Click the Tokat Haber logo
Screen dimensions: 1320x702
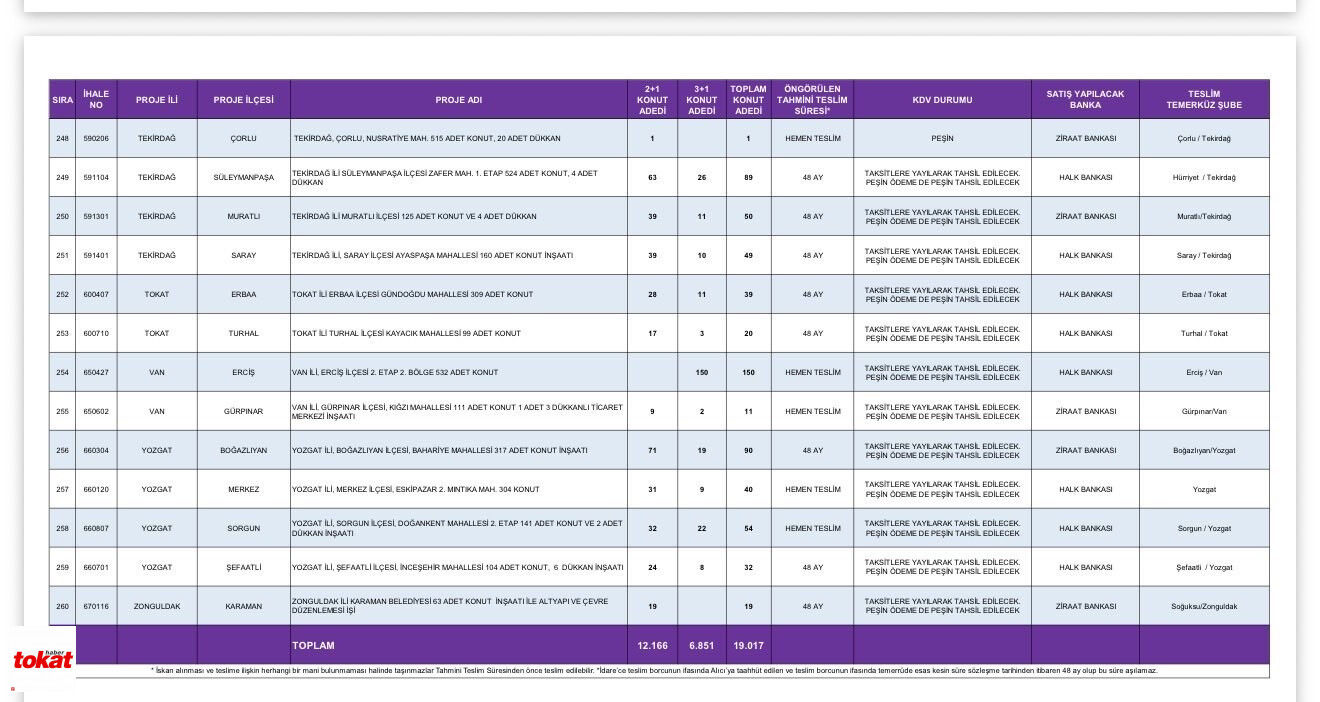[43, 659]
